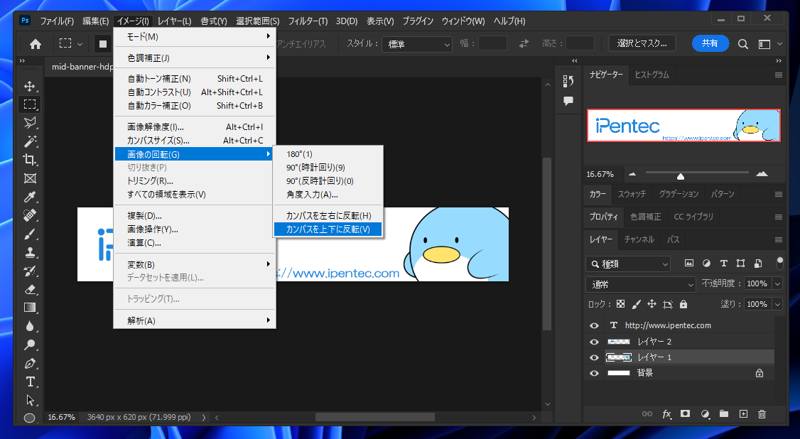Click the 選択とマスク... button
This screenshot has width=800, height=439.
coord(642,44)
